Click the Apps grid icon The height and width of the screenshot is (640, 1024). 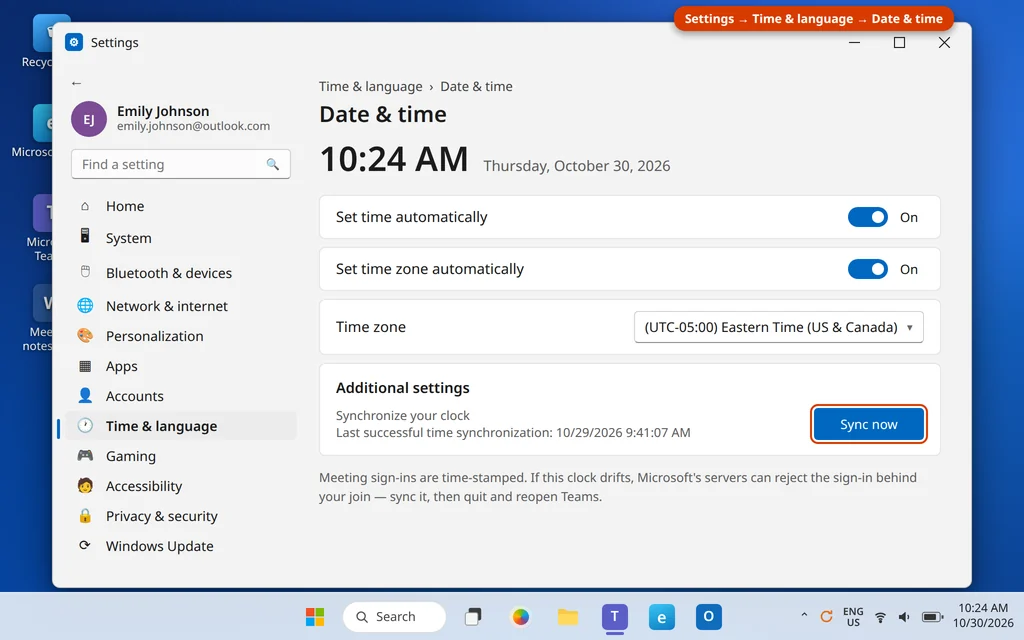[x=85, y=366]
